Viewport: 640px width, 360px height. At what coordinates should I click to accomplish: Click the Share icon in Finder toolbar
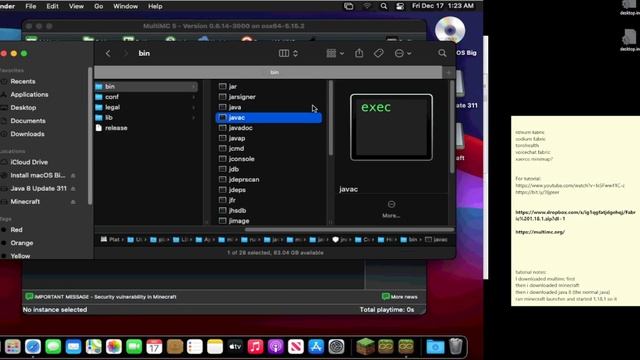pyautogui.click(x=359, y=53)
